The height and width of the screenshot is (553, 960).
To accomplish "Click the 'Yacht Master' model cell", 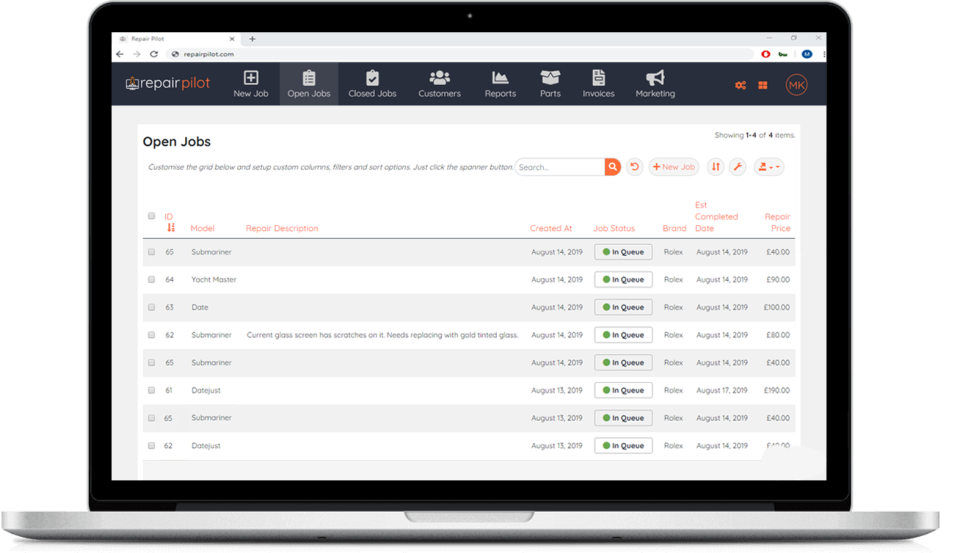I will pyautogui.click(x=214, y=279).
